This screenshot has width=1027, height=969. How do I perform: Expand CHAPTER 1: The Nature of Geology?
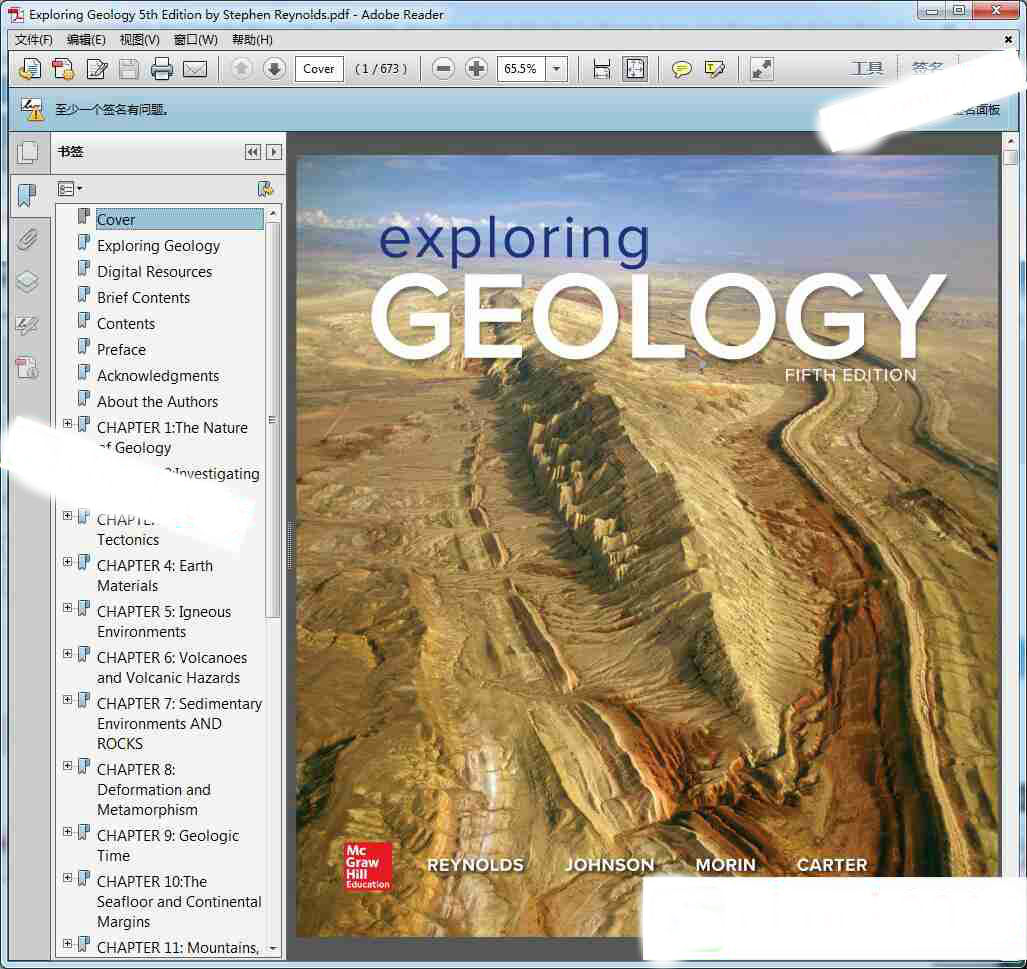point(67,424)
